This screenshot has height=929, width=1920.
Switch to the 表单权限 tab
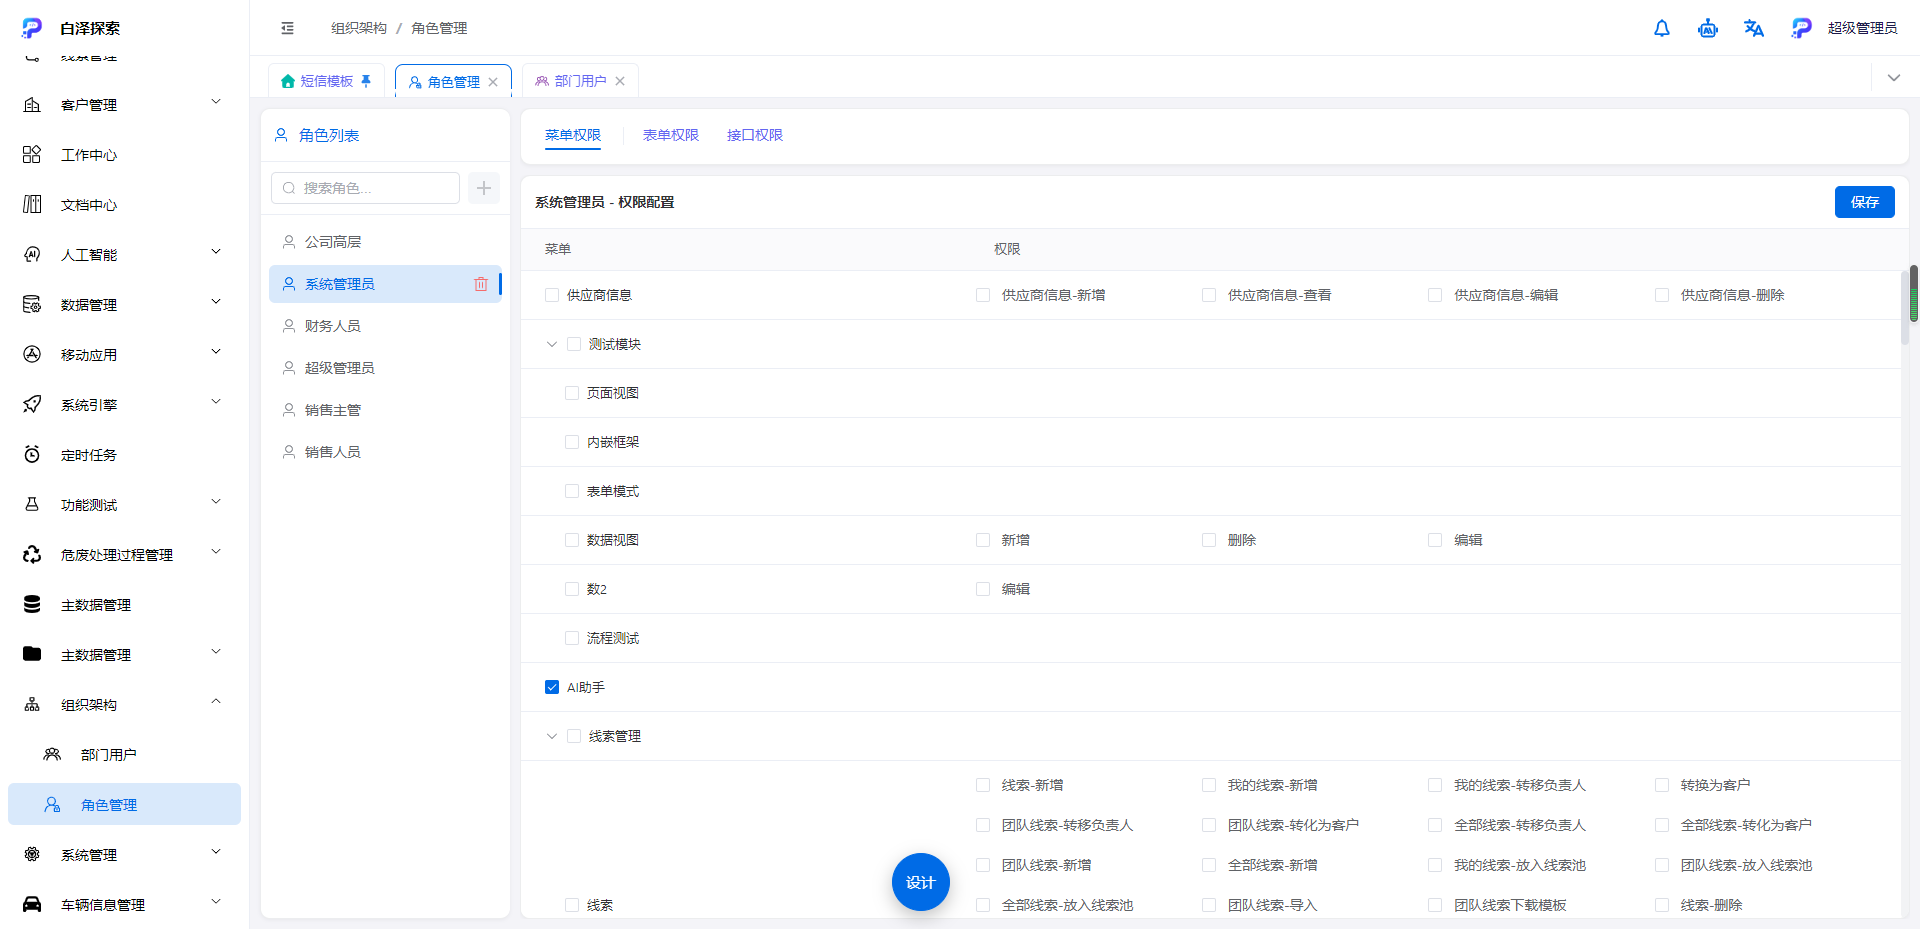tap(671, 135)
